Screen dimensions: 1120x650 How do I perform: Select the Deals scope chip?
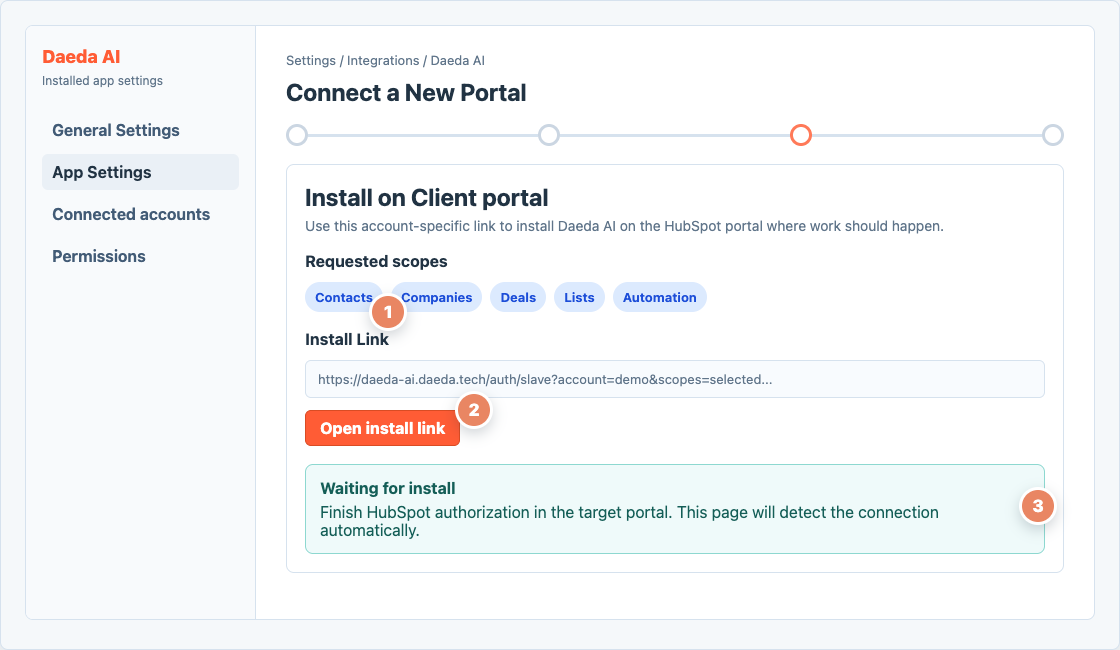click(x=518, y=297)
